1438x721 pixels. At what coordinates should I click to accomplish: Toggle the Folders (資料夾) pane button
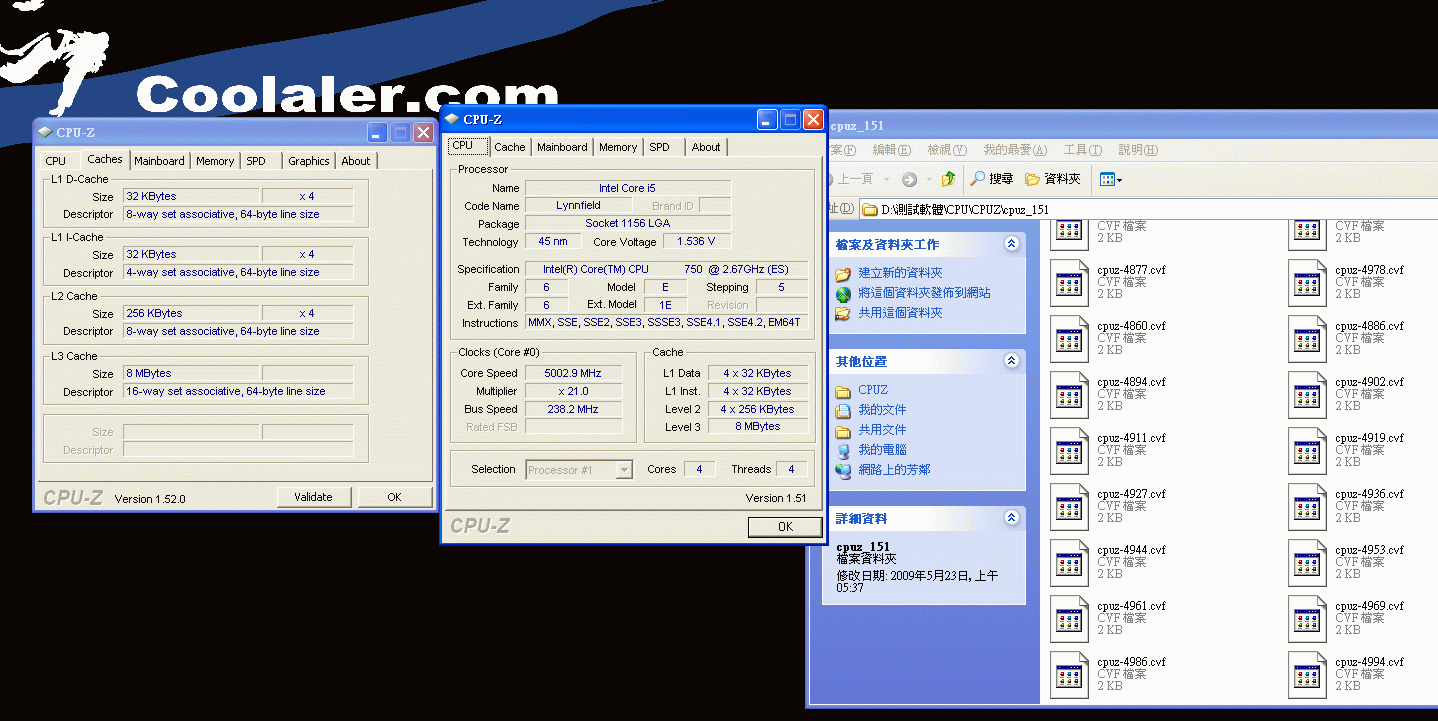1053,179
